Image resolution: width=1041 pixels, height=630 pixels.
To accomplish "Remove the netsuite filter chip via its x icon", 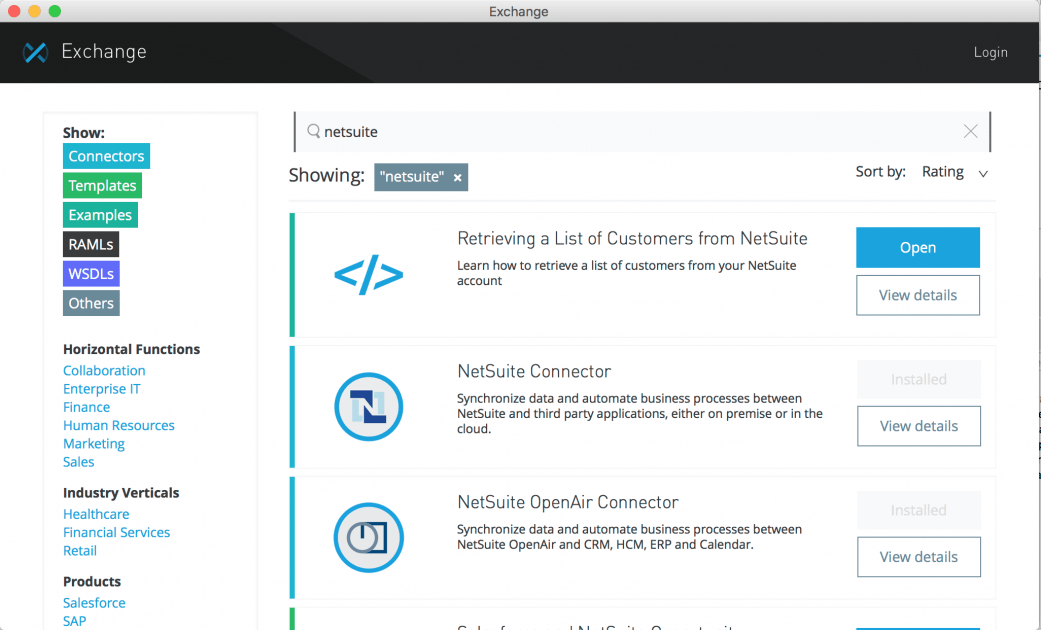I will (x=457, y=177).
